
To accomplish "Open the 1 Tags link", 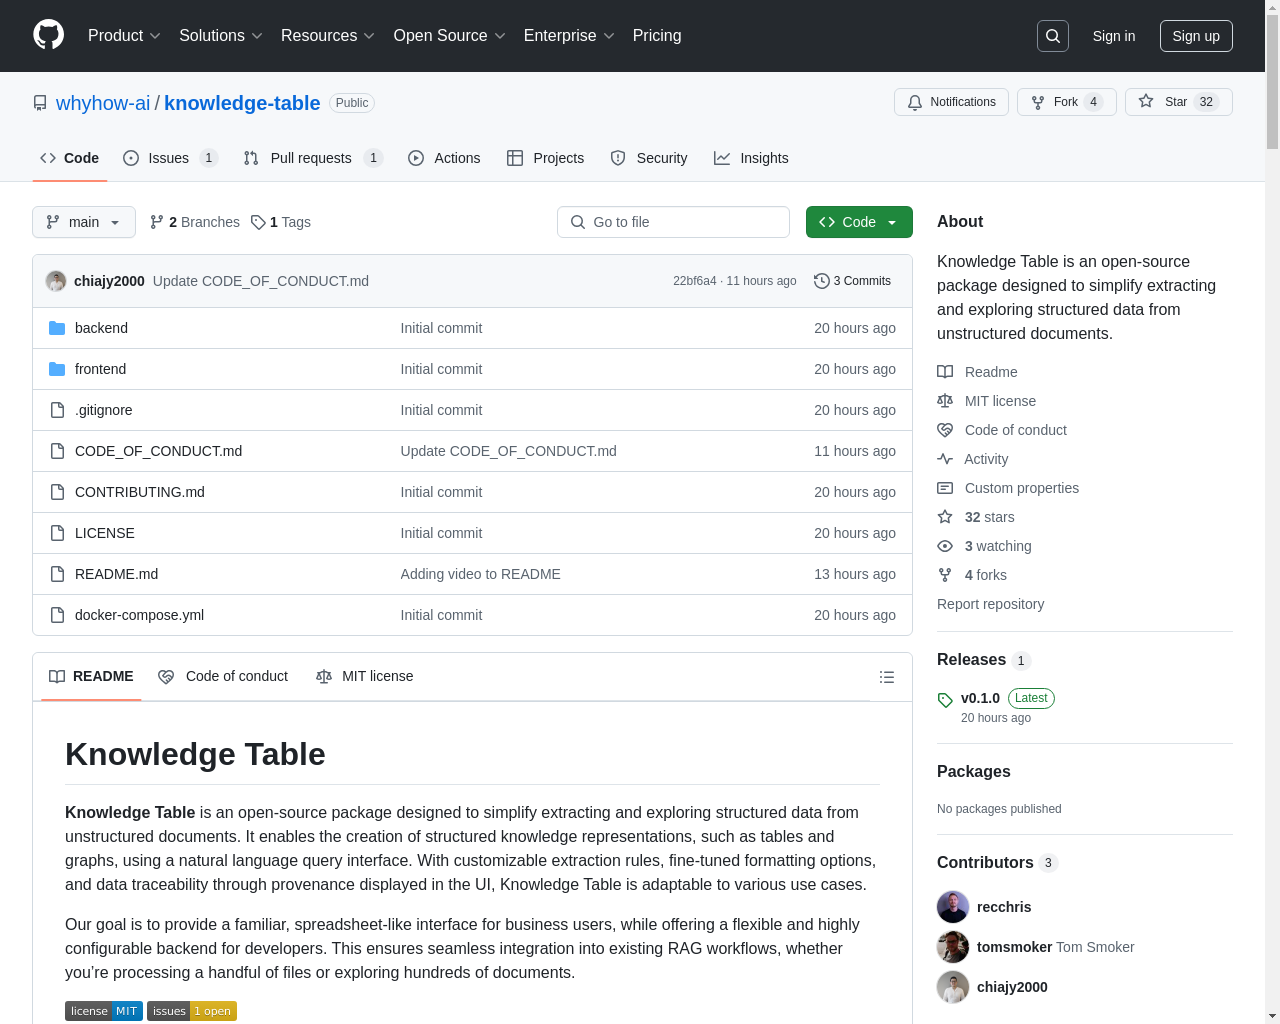I will (281, 222).
